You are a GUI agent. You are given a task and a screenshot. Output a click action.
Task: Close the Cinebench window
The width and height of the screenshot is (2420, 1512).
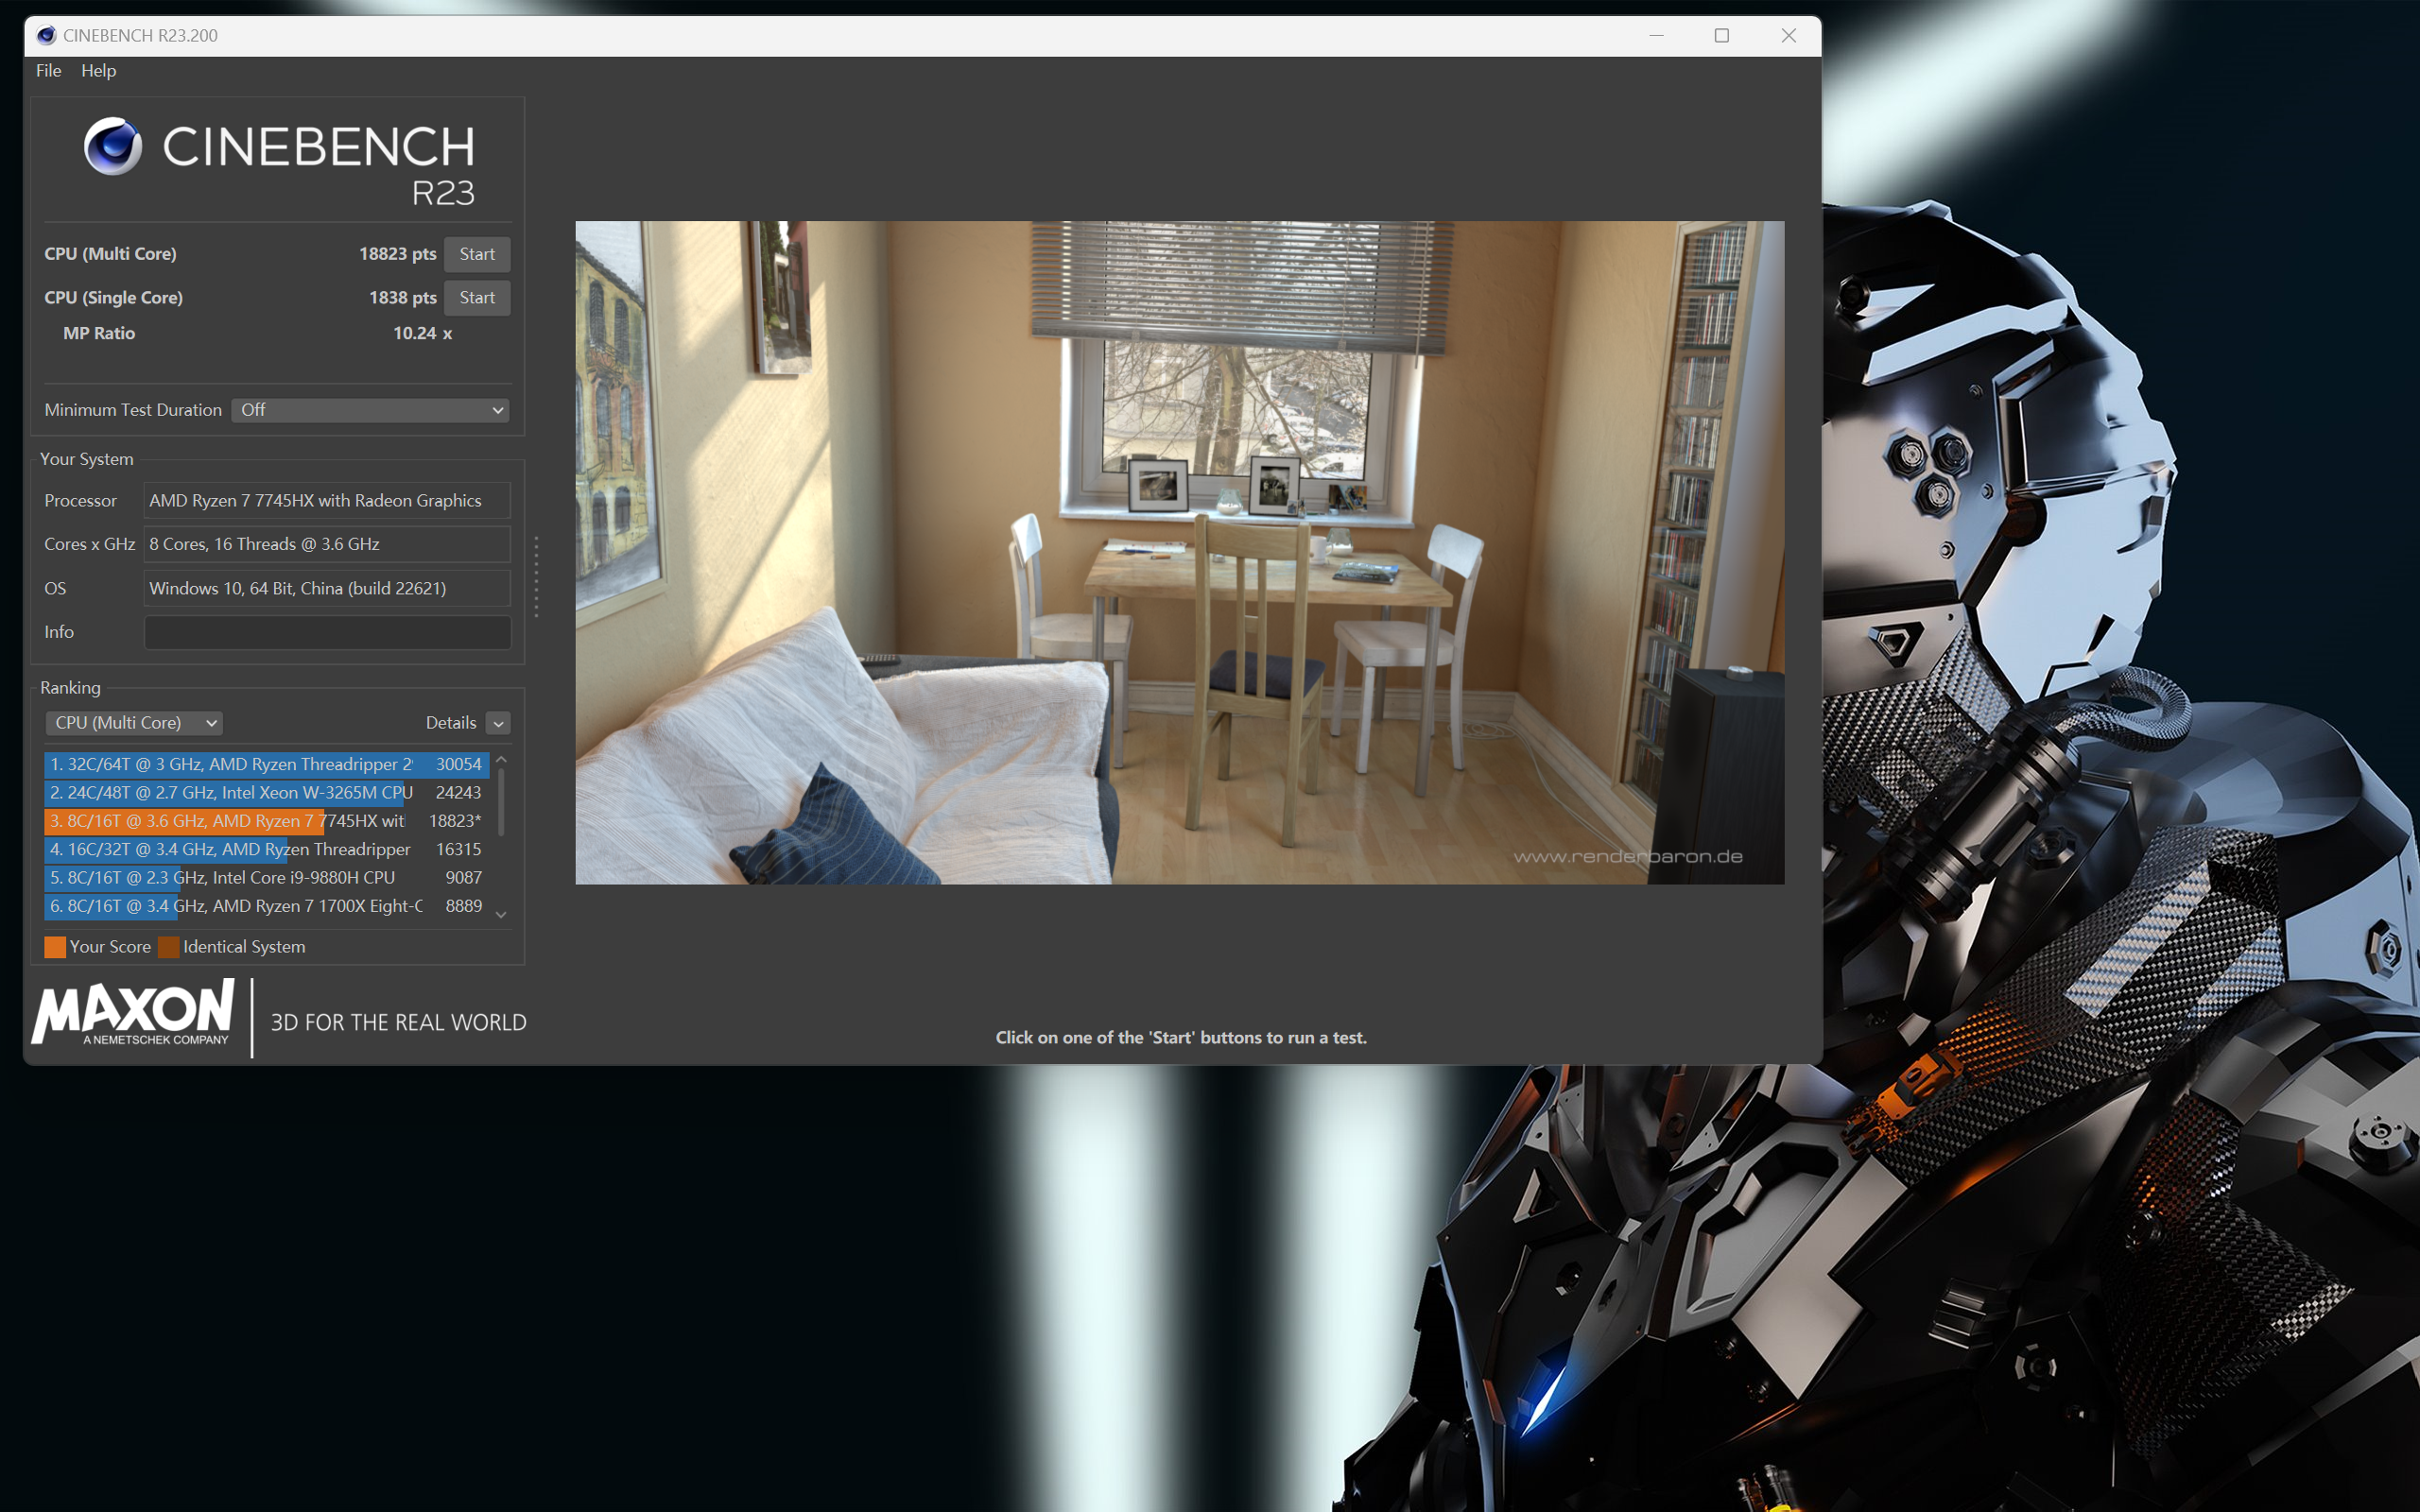[x=1788, y=36]
